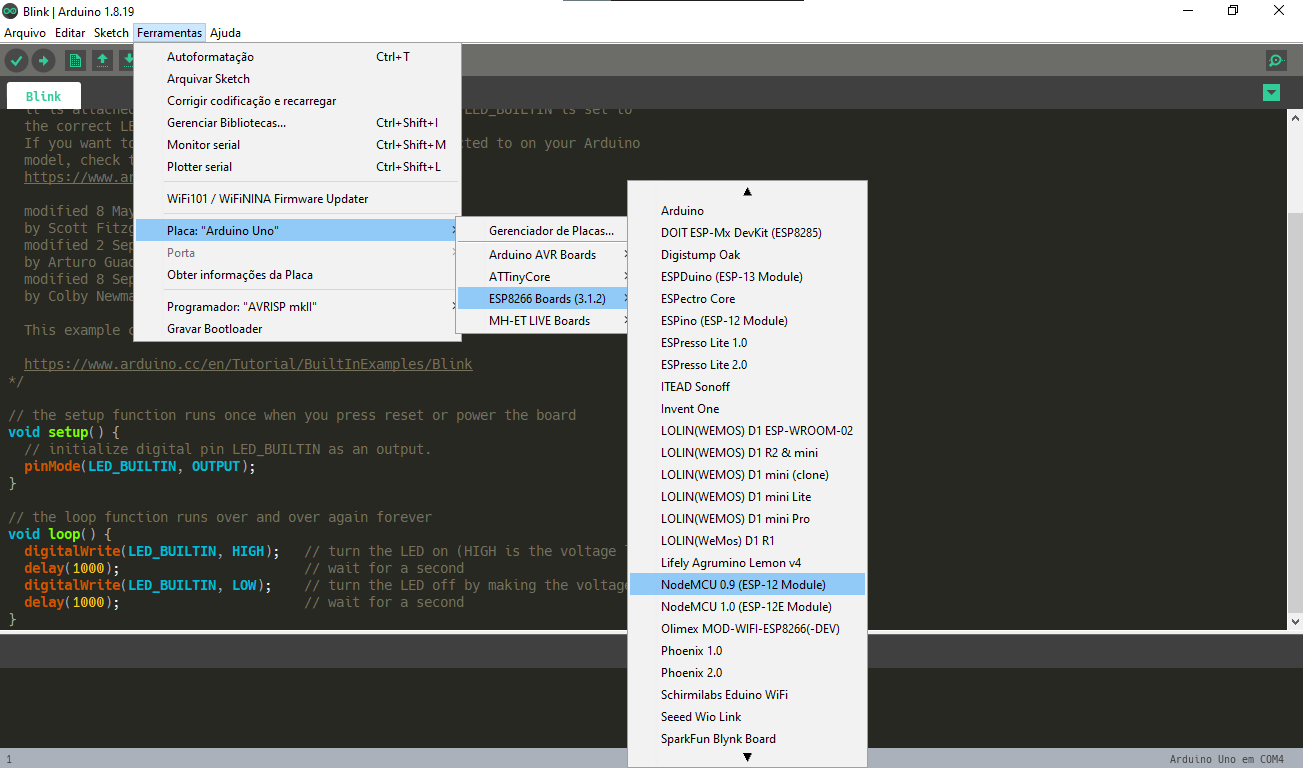
Task: Open the tab dropdown arrow at right
Action: (x=1271, y=93)
